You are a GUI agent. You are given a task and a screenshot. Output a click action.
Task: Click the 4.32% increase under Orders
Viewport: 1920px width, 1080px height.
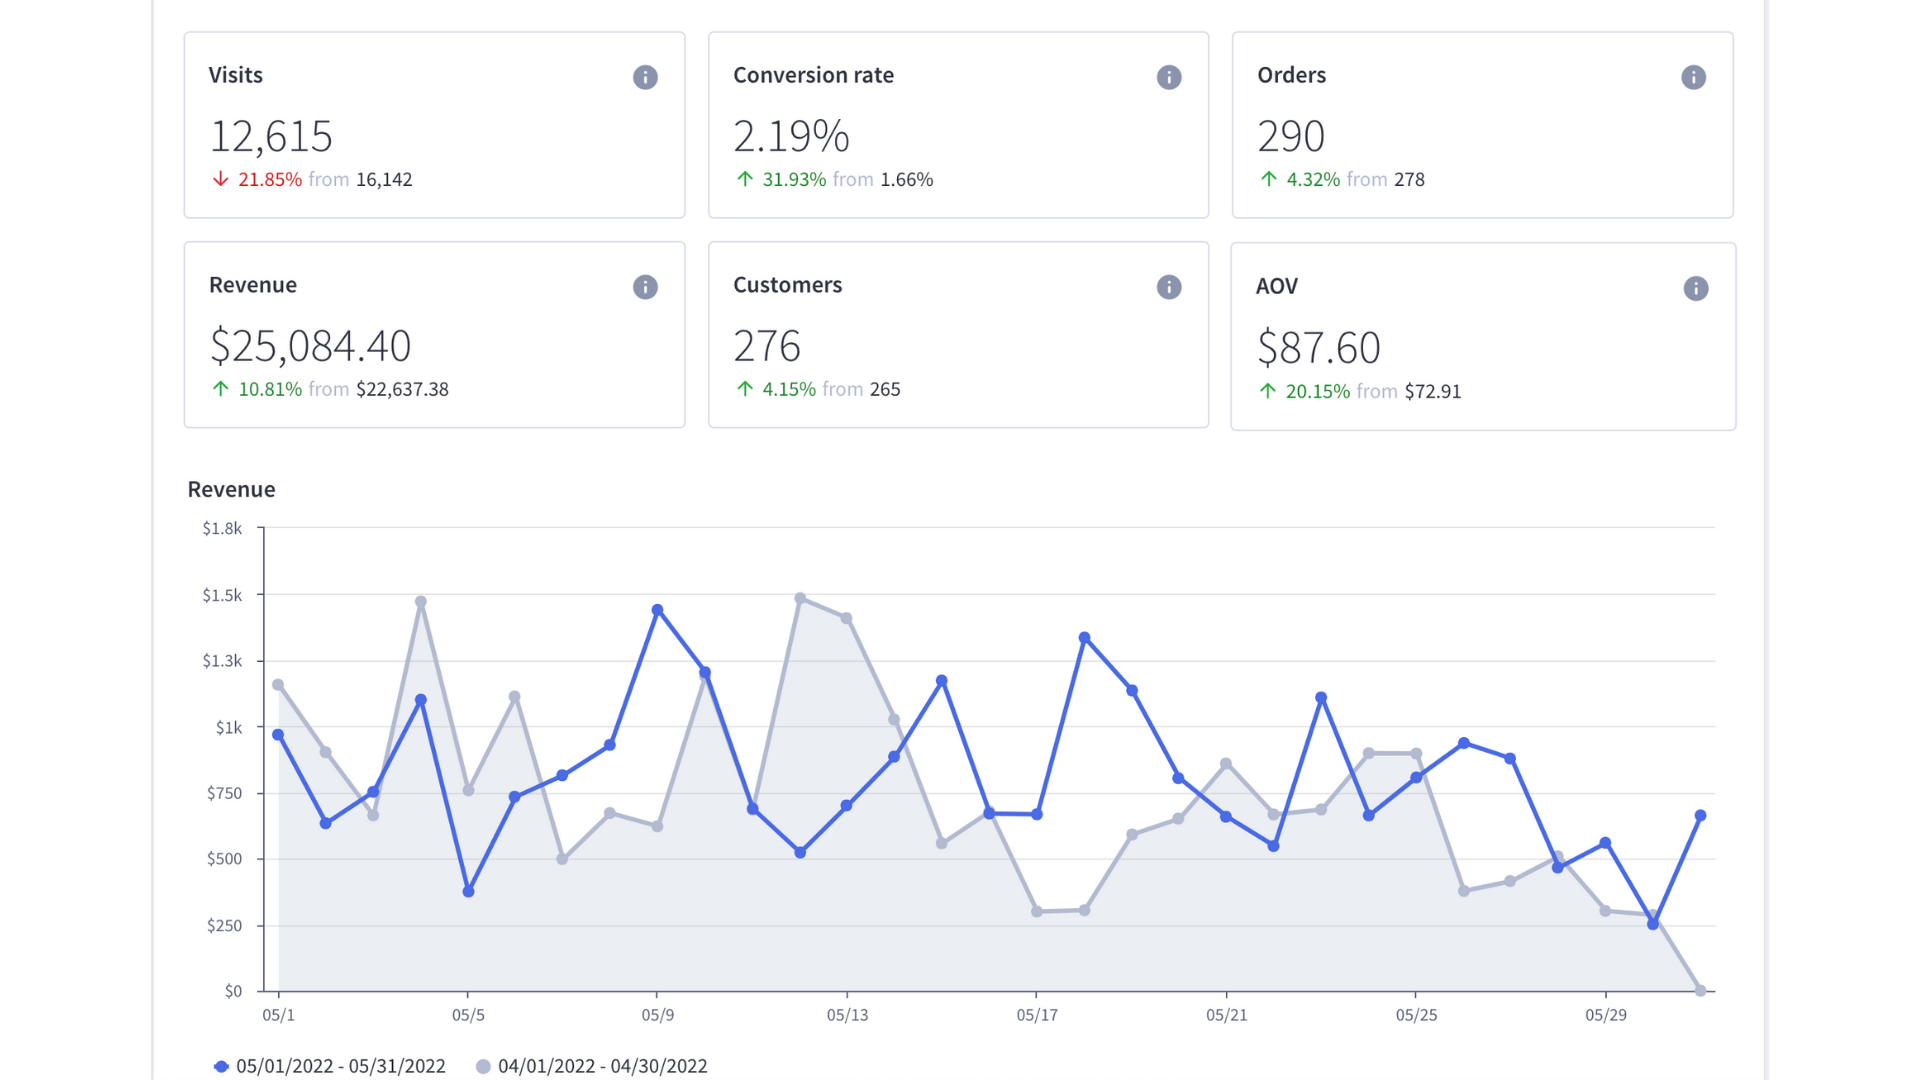[x=1313, y=179]
